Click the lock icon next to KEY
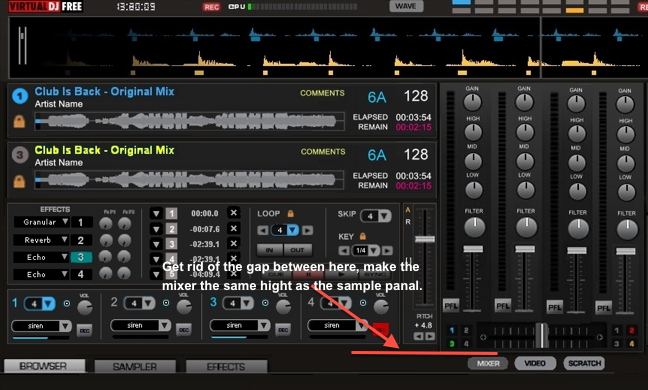Screen dimensions: 648x390 click(362, 236)
